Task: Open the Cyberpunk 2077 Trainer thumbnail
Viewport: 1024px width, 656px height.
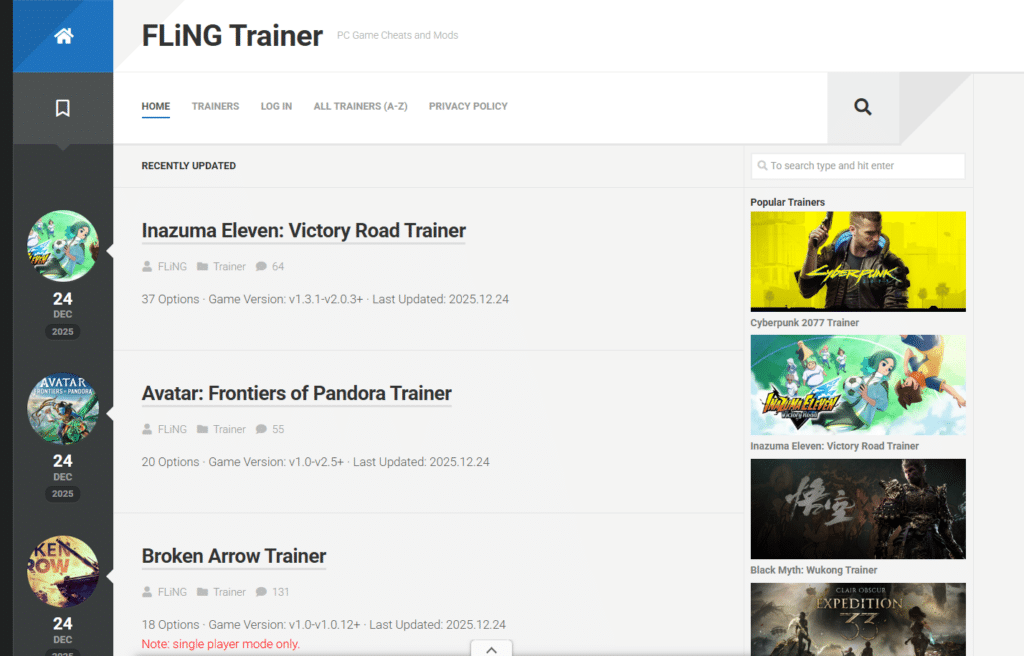Action: coord(858,261)
